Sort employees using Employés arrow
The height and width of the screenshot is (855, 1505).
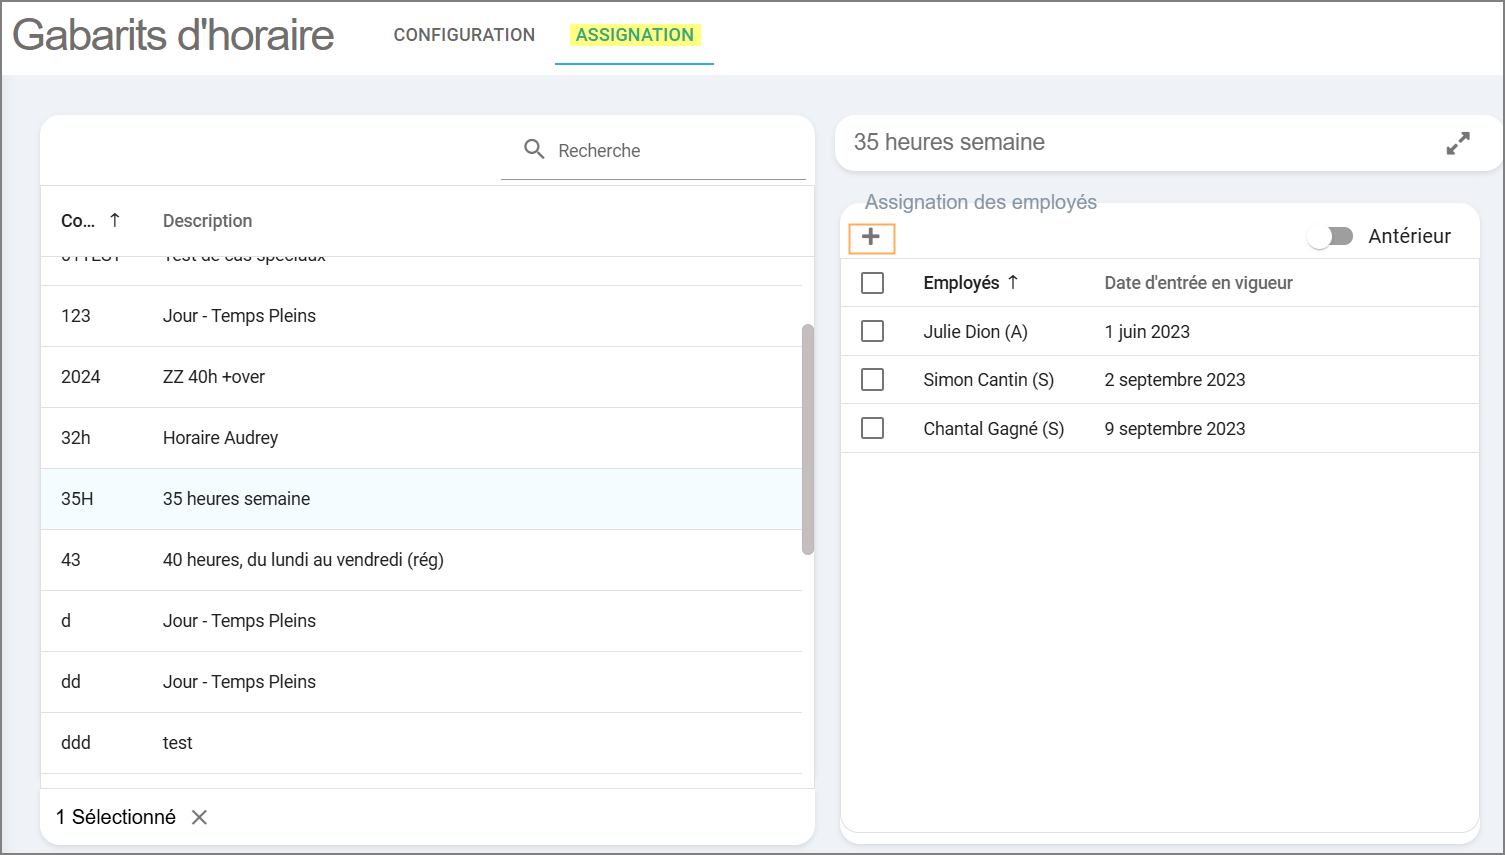[x=1013, y=283]
